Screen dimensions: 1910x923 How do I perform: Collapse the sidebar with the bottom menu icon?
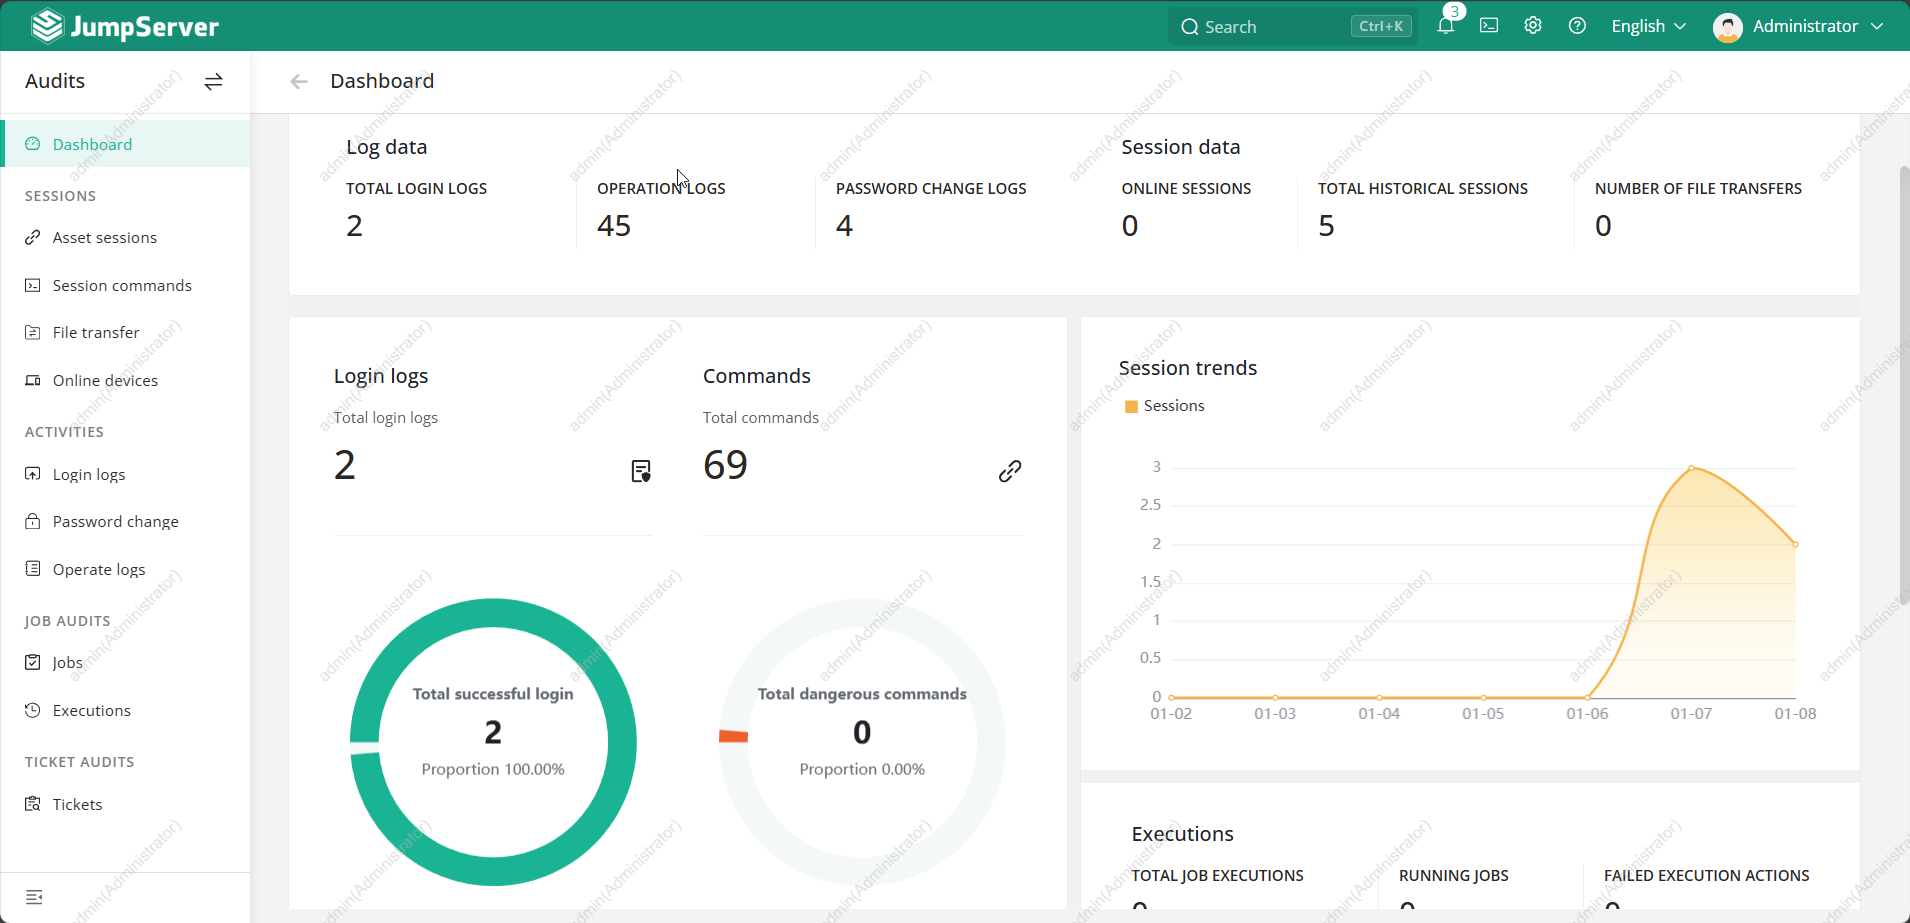click(x=34, y=897)
